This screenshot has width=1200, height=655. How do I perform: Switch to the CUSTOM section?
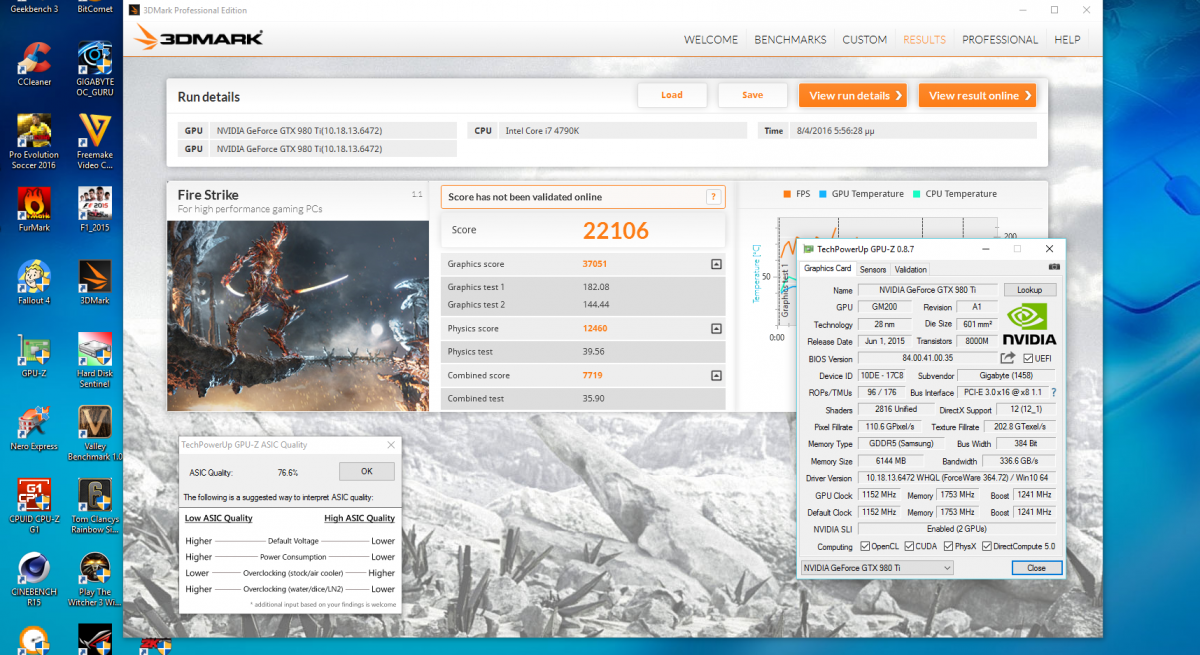coord(865,40)
